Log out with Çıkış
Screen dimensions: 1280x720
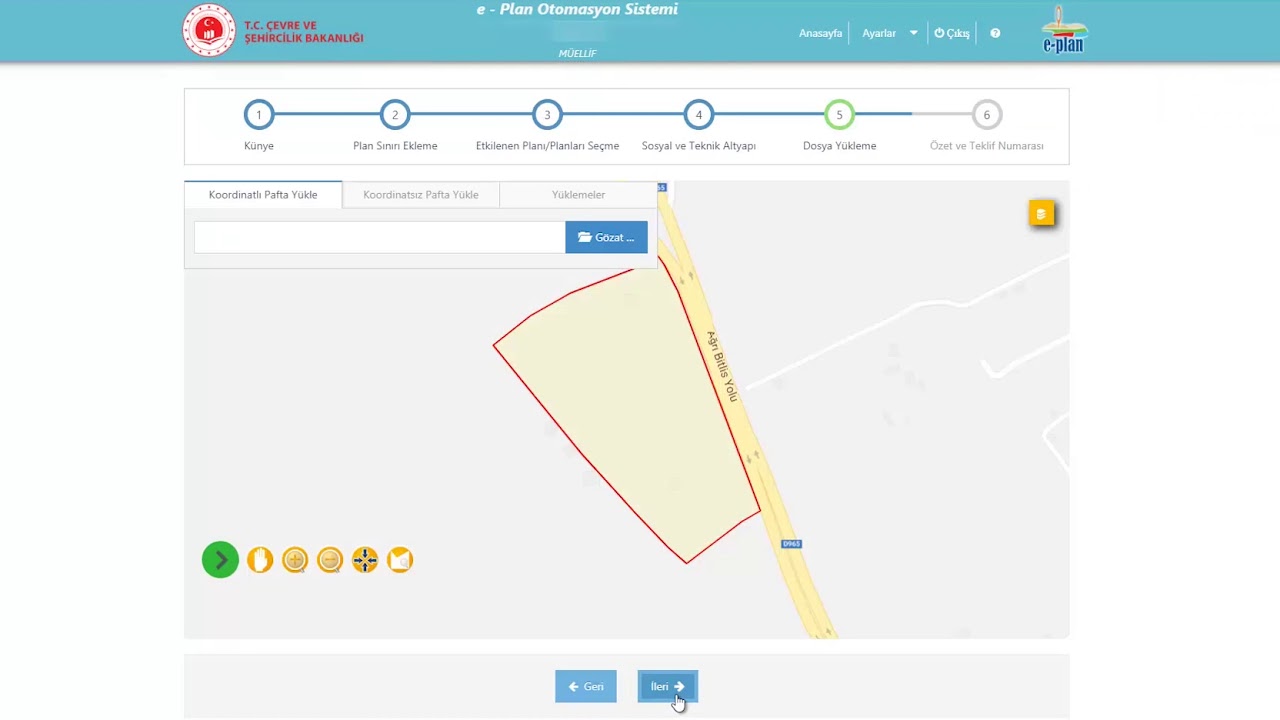coord(952,33)
